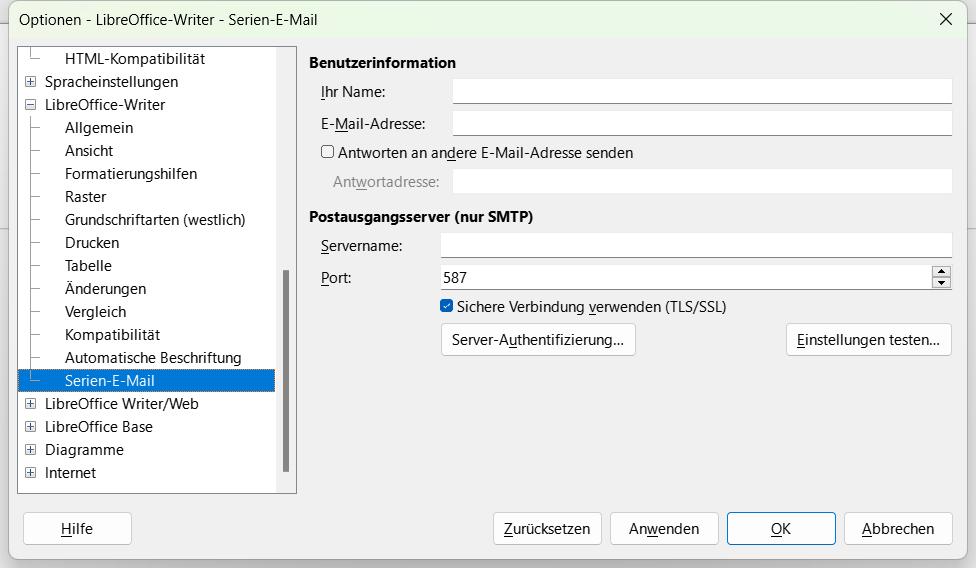976x568 pixels.
Task: Select Automatische Beschriftung entry
Action: coord(152,358)
